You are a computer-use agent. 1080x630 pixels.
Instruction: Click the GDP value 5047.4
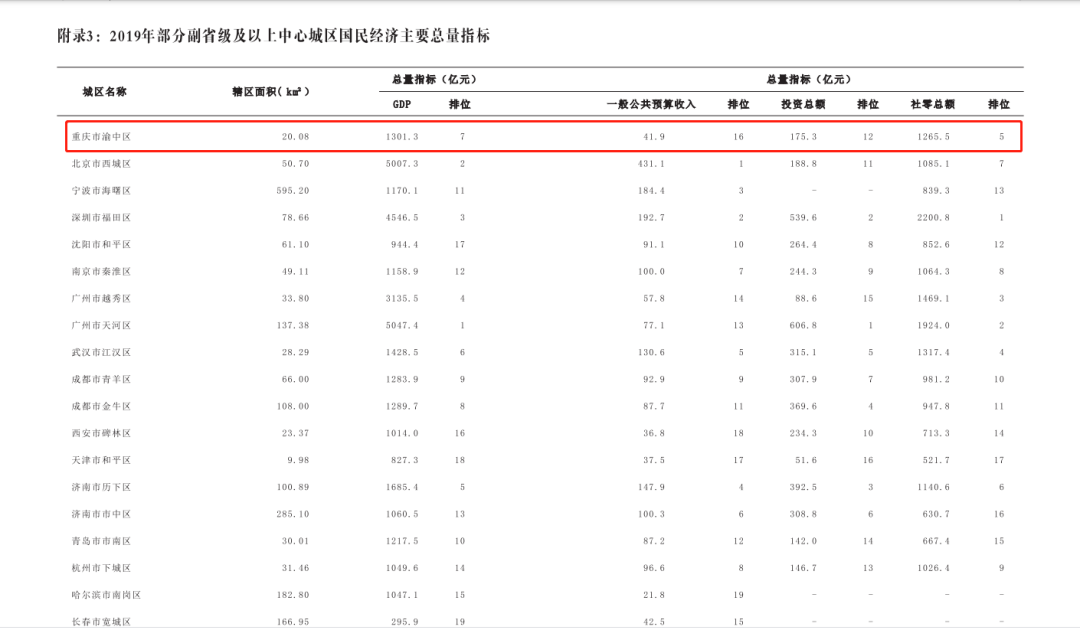tap(402, 326)
